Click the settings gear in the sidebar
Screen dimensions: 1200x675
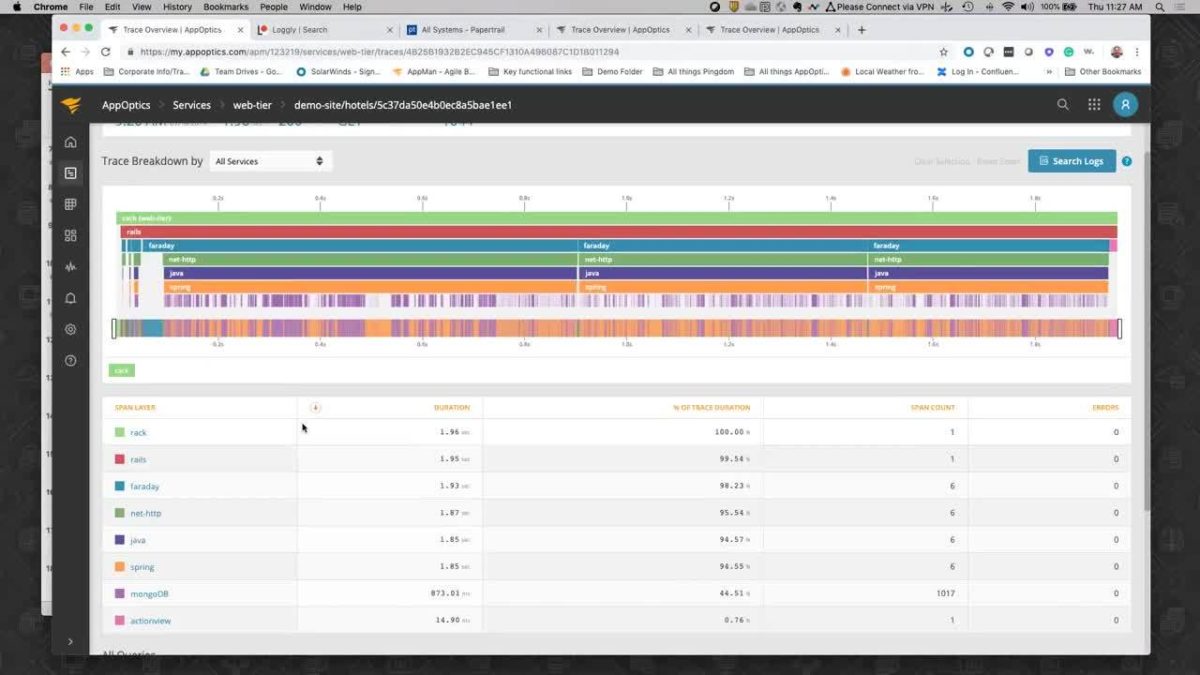click(70, 329)
